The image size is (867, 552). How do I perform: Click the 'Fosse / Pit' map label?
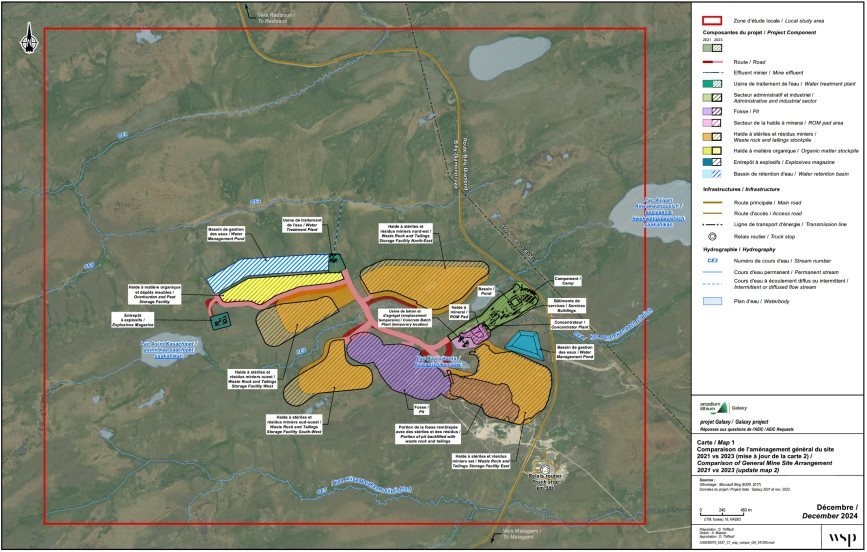pos(421,409)
